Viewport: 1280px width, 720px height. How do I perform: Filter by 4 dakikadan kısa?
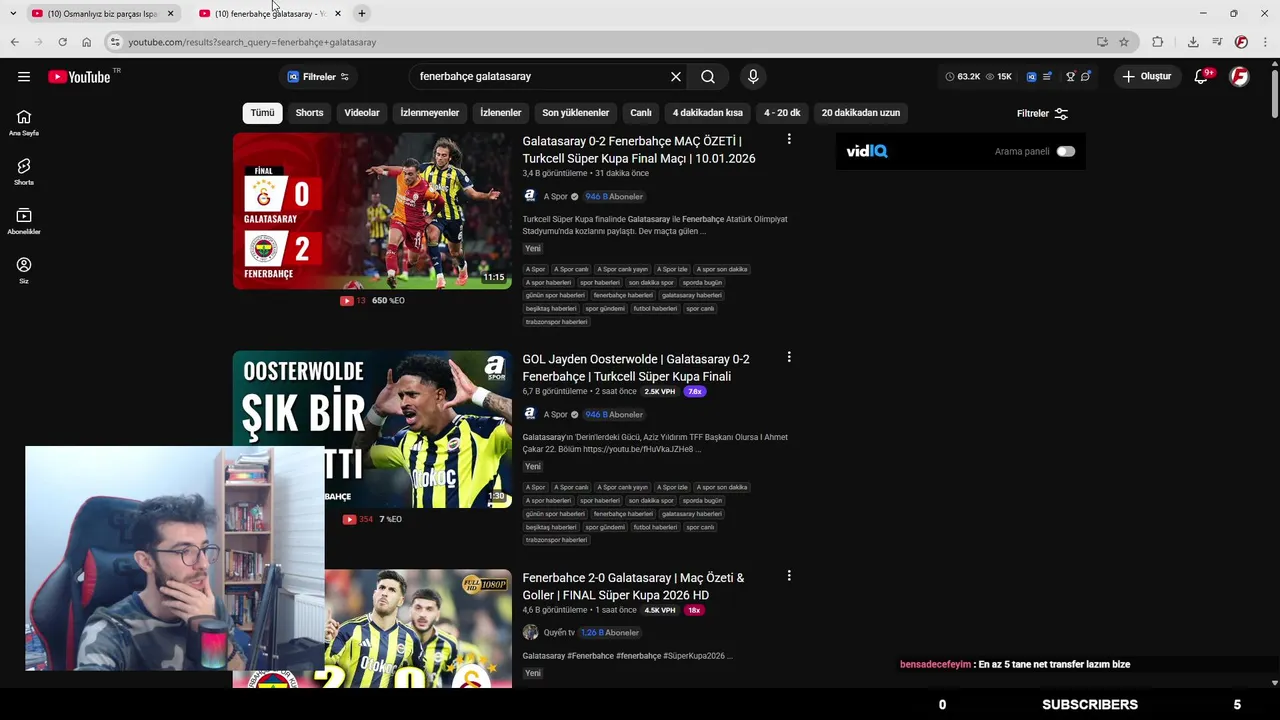point(708,113)
